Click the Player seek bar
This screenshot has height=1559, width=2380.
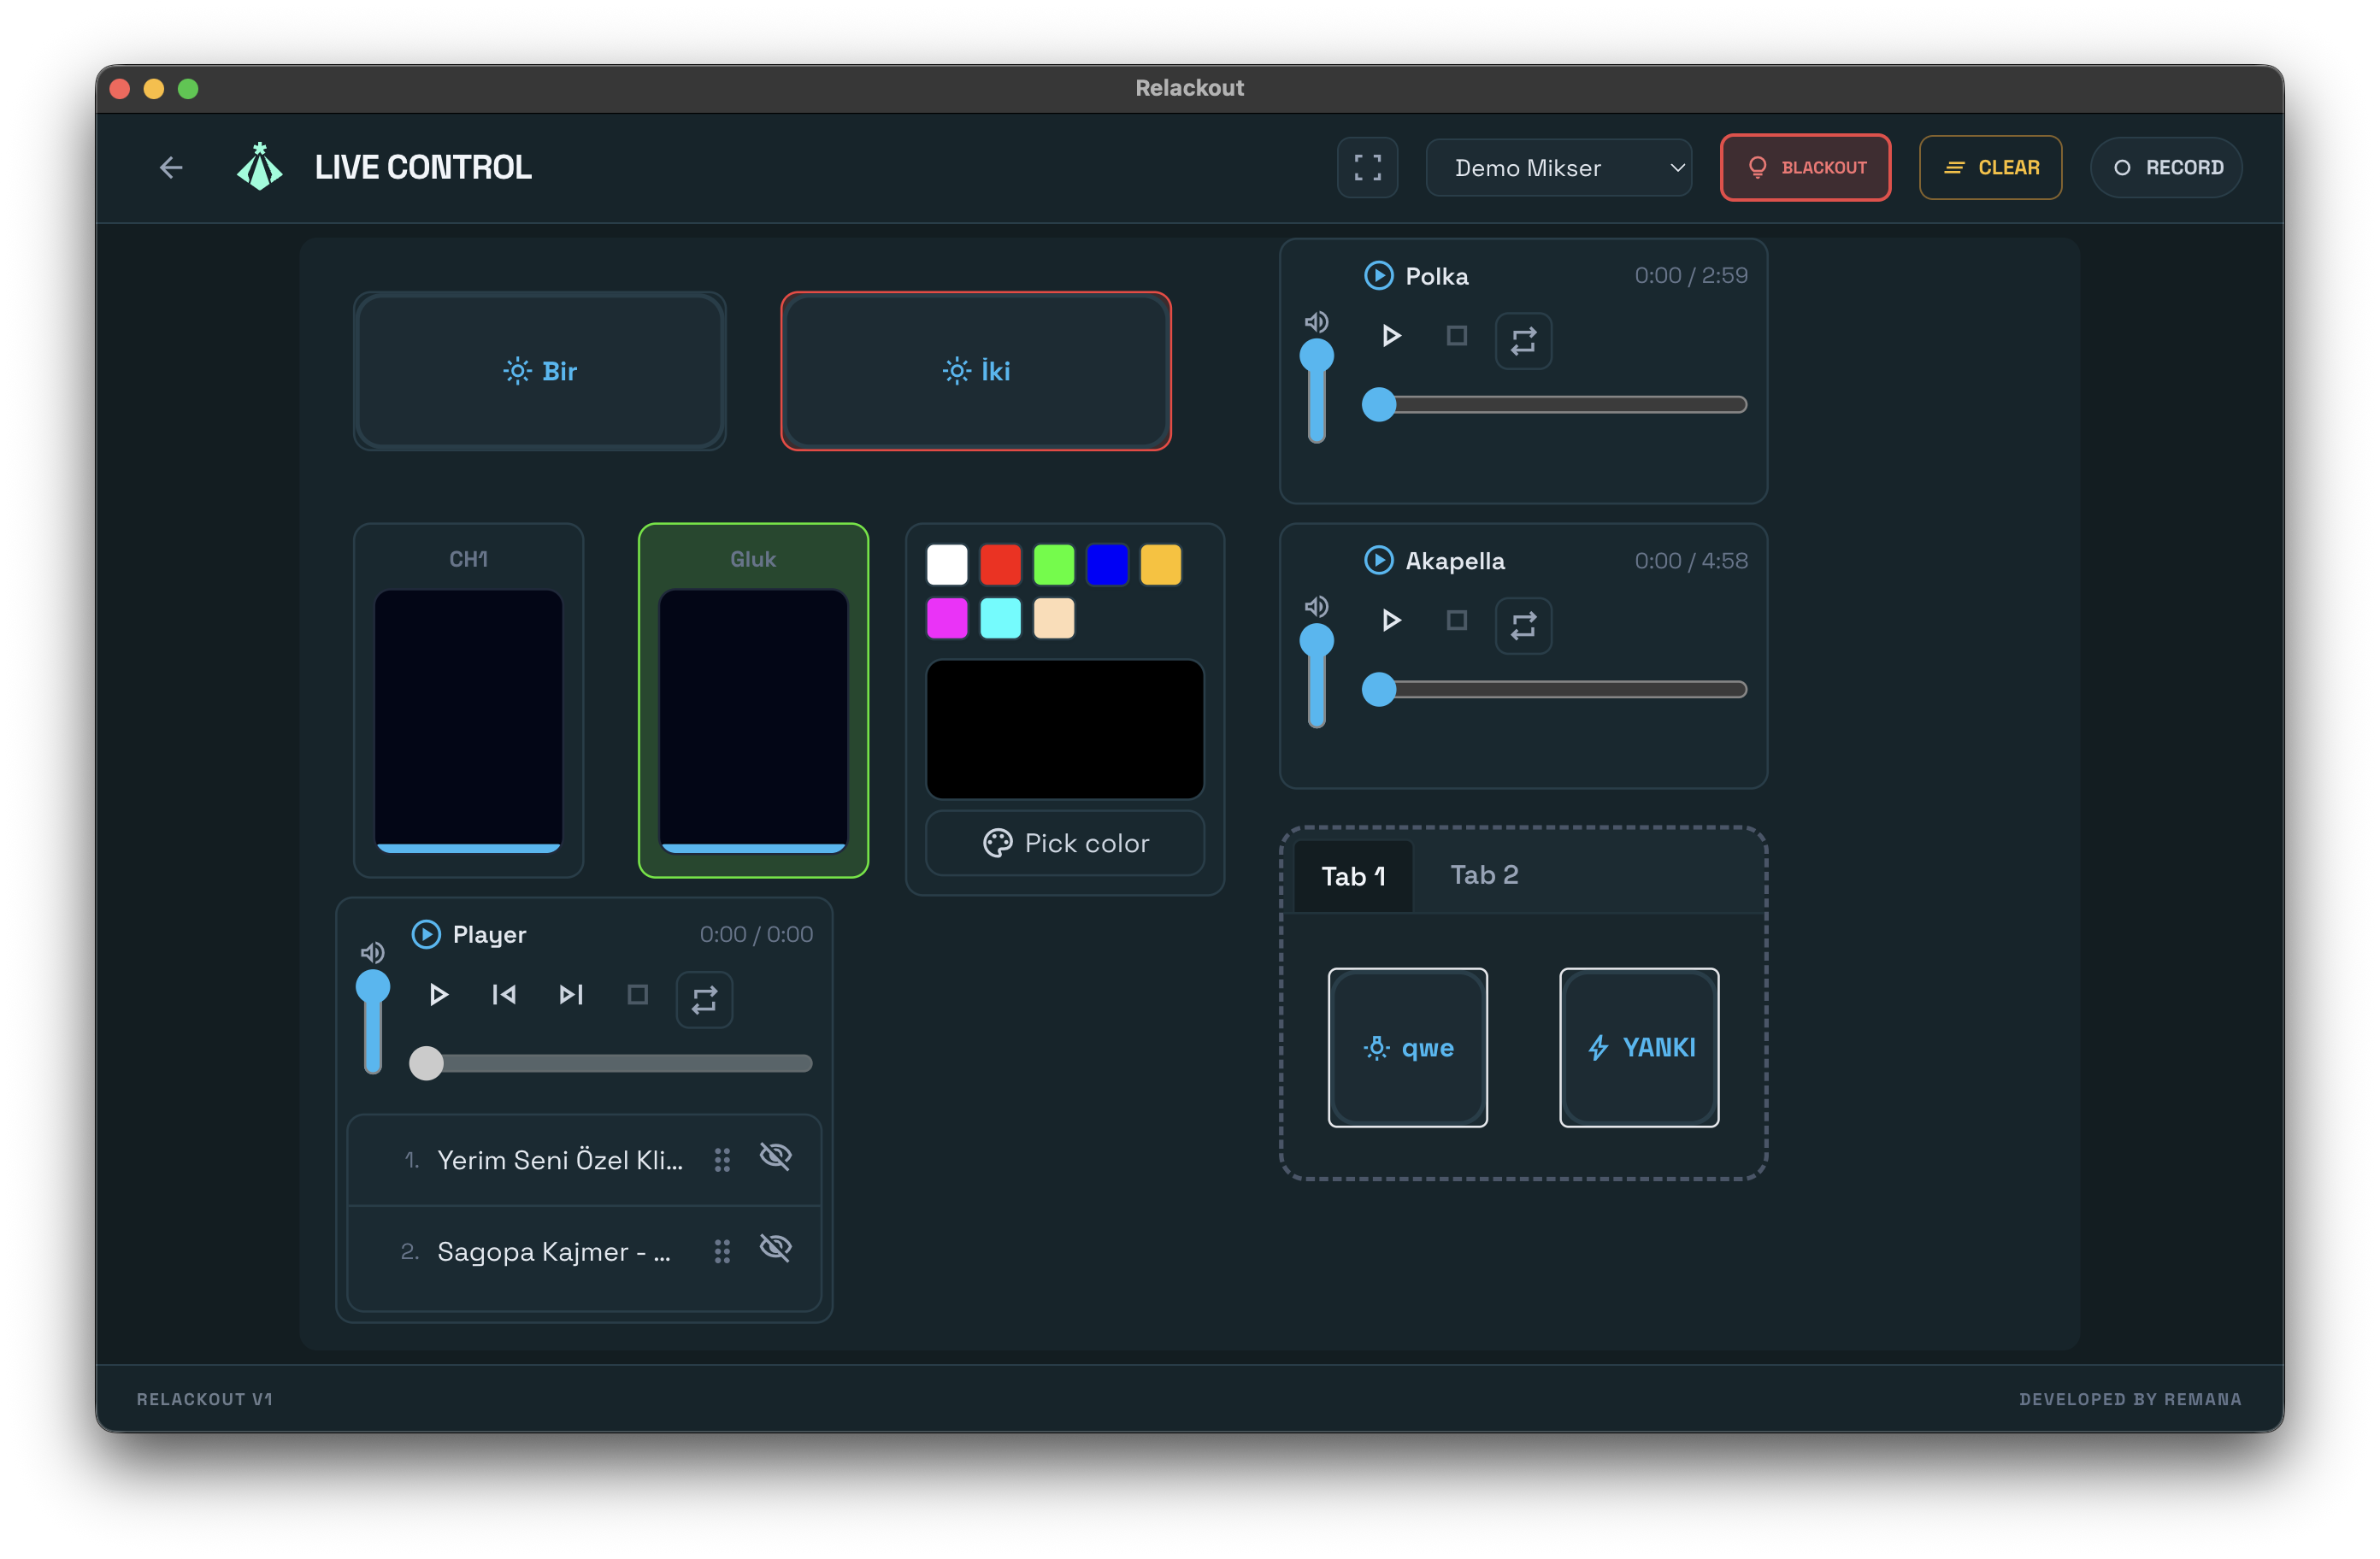pos(611,1063)
